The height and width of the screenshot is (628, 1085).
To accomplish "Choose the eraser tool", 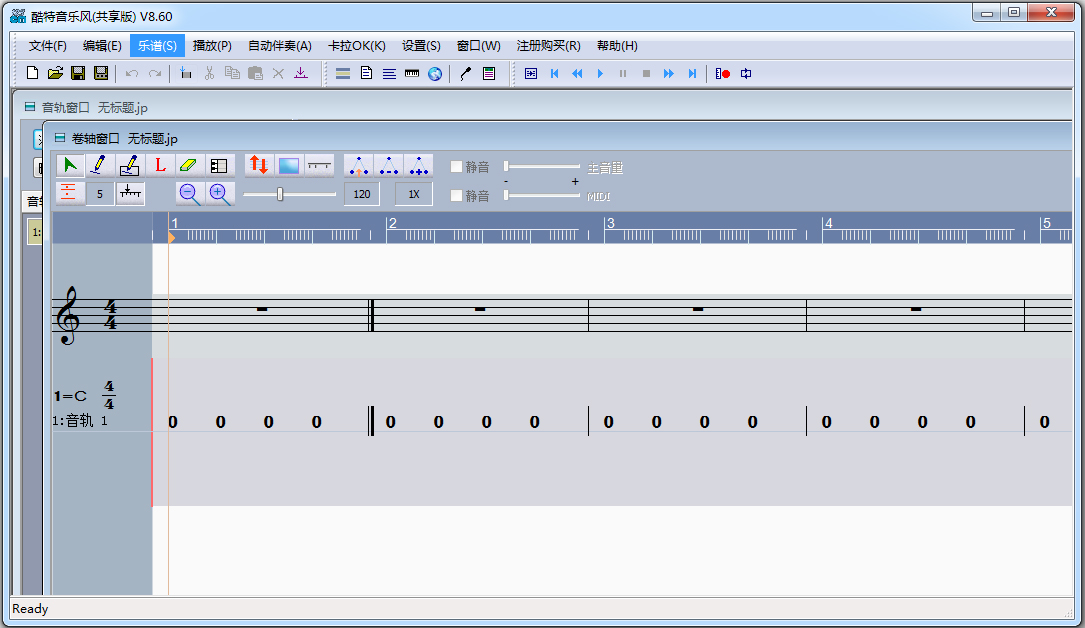I will pyautogui.click(x=189, y=166).
